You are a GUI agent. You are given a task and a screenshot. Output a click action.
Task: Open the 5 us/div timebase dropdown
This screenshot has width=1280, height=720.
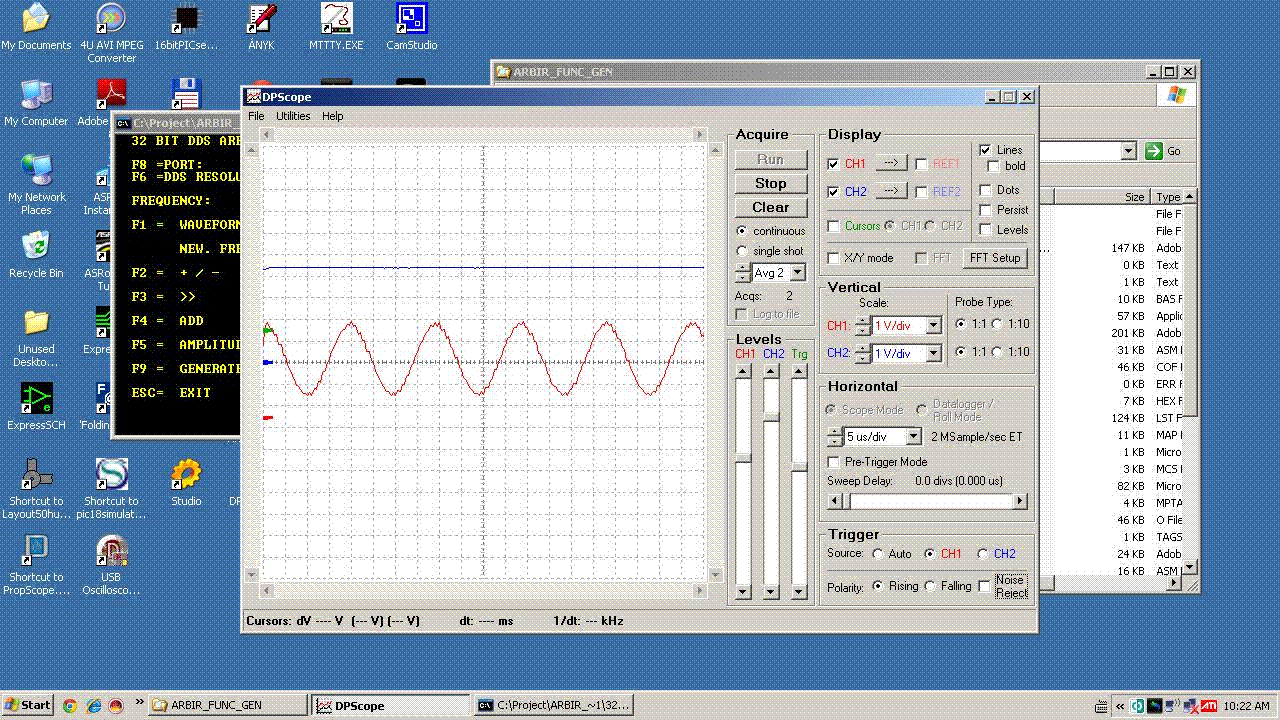tap(912, 437)
